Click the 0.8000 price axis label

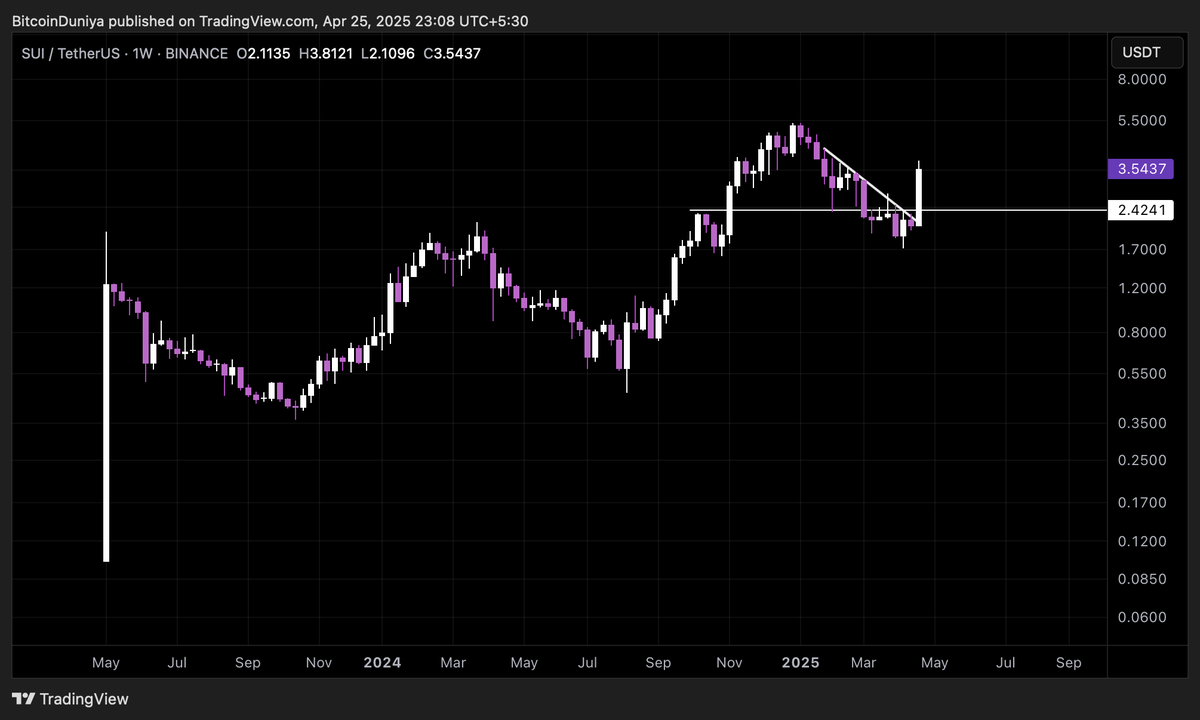pyautogui.click(x=1141, y=332)
